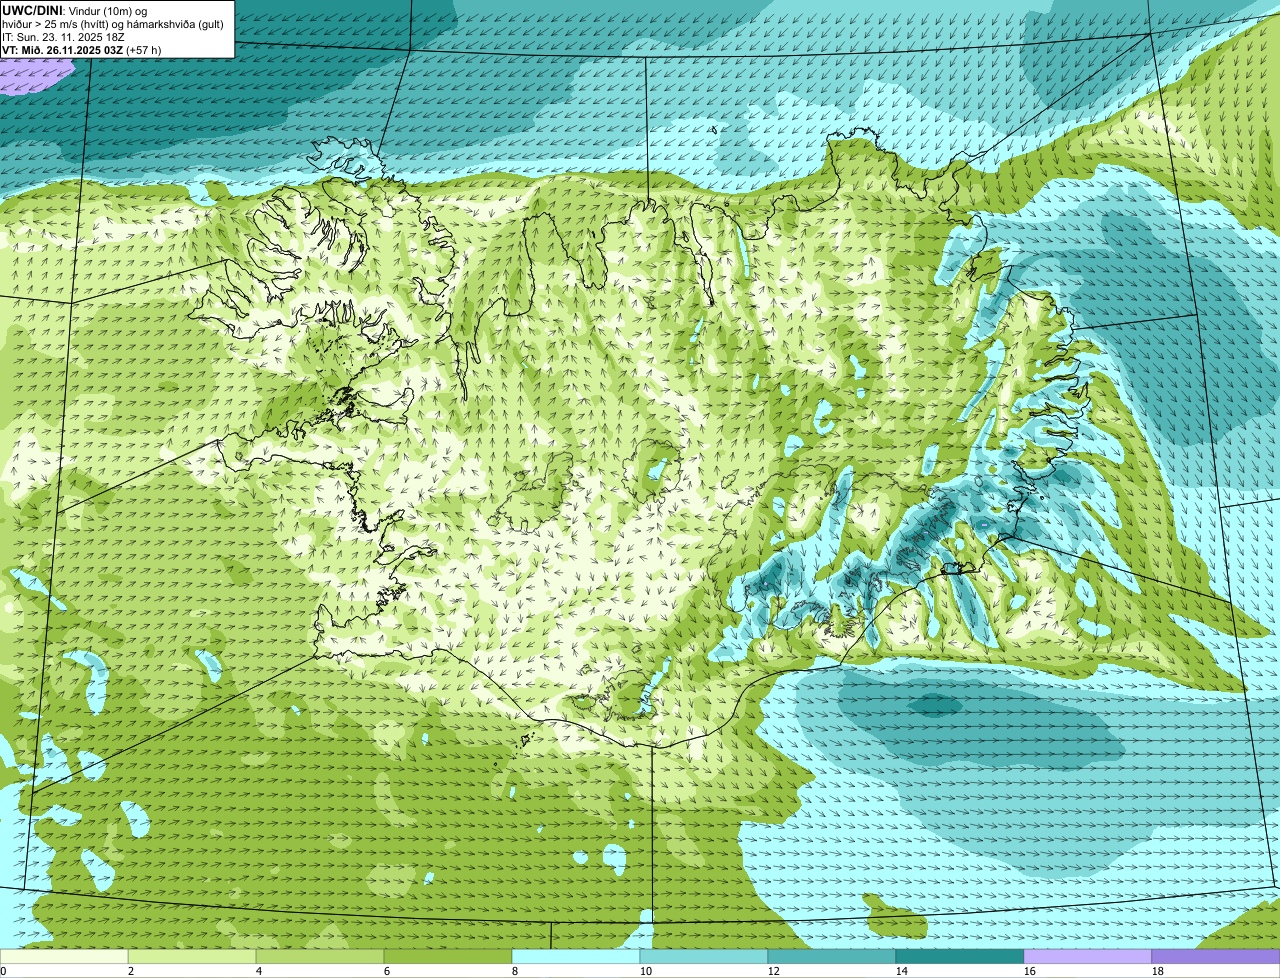The image size is (1280, 978).
Task: Click the '10' scale label
Action: 646,971
